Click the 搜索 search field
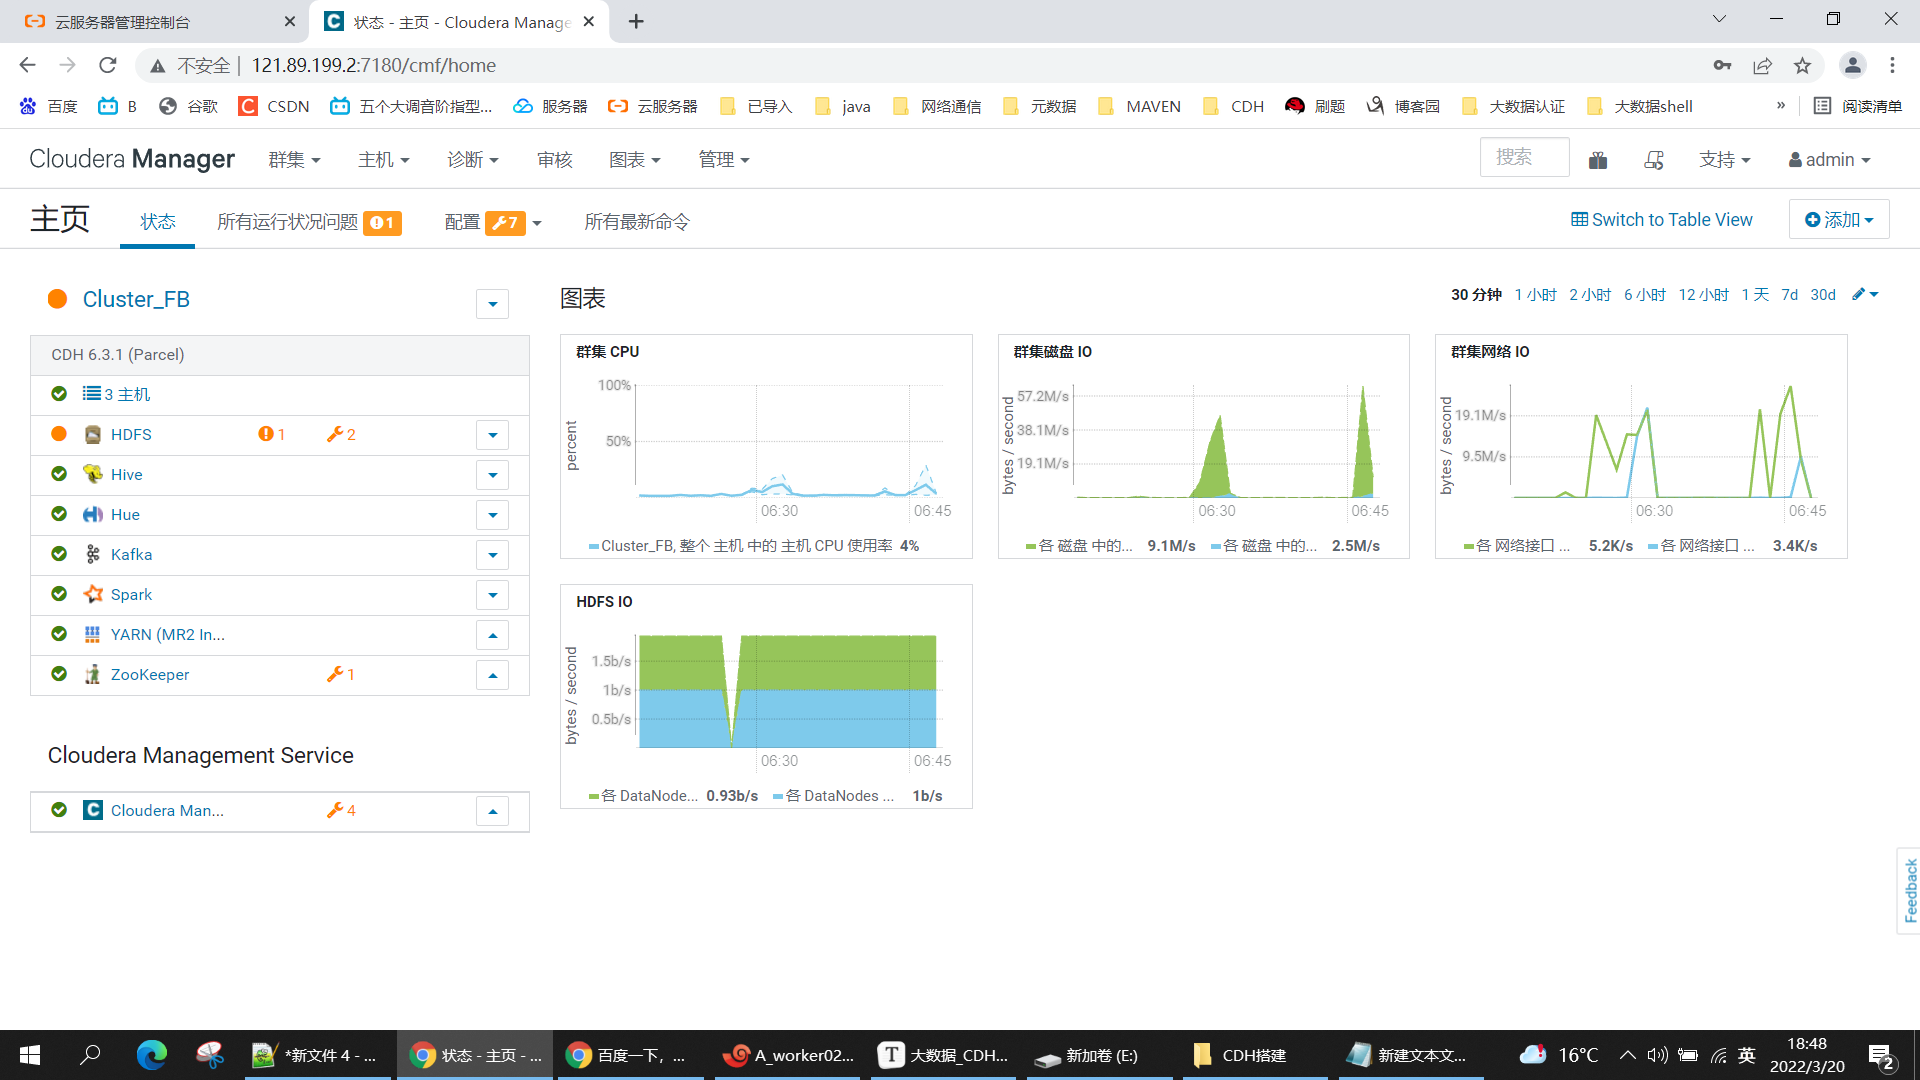 click(1523, 158)
